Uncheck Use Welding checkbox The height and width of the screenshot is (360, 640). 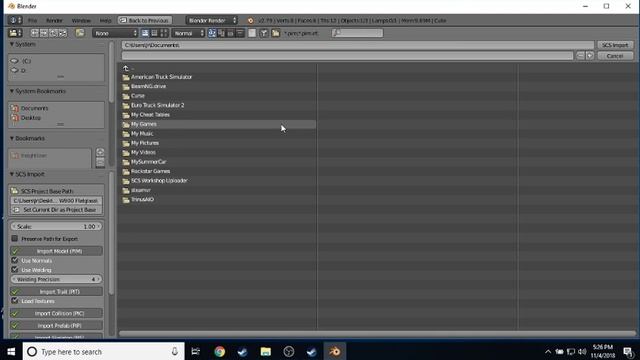tap(15, 269)
